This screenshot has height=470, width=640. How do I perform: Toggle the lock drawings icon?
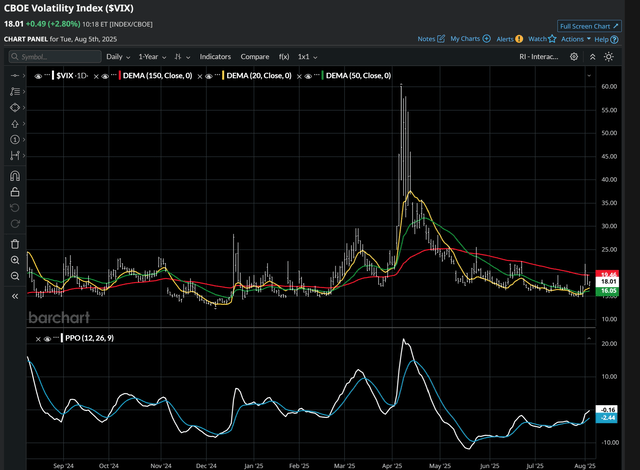15,192
